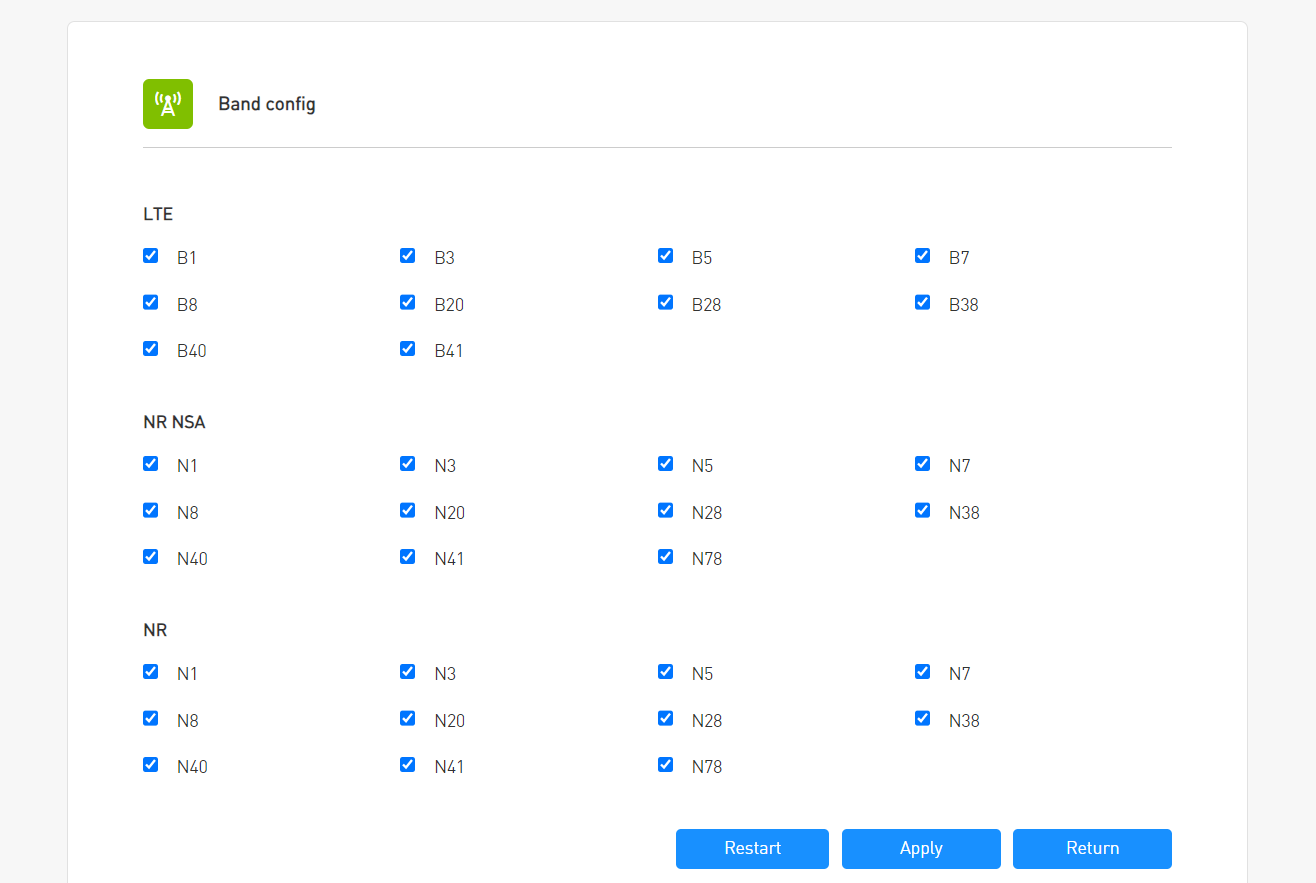Screen dimensions: 1316x883
Task: Uncheck N1 under NR NSA
Action: coord(151,464)
